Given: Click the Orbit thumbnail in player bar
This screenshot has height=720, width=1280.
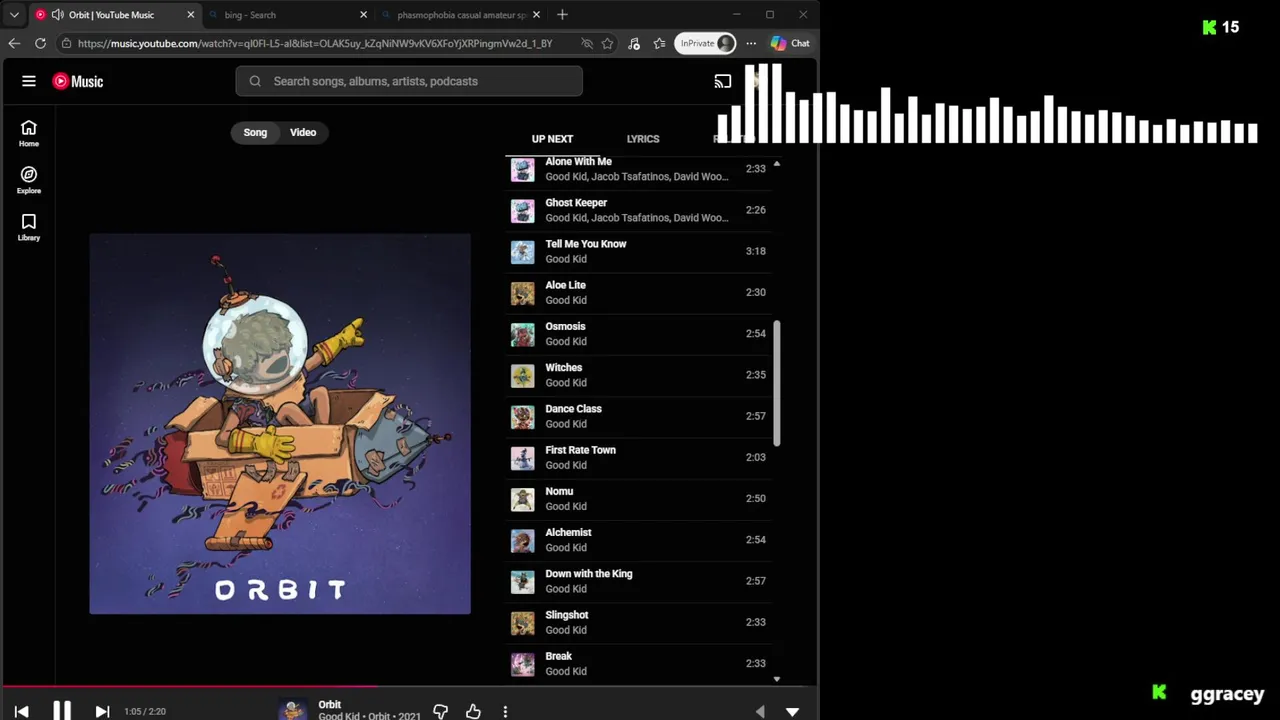Looking at the screenshot, I should 292,711.
